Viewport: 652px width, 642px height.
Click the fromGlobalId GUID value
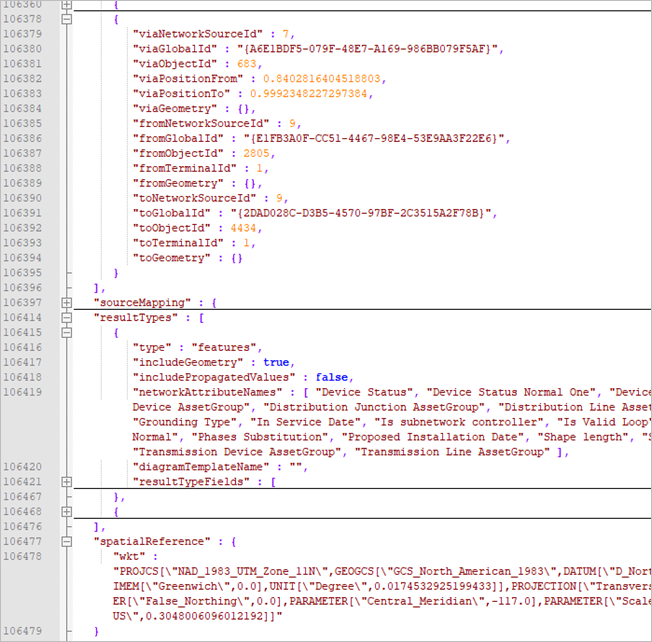(x=374, y=138)
